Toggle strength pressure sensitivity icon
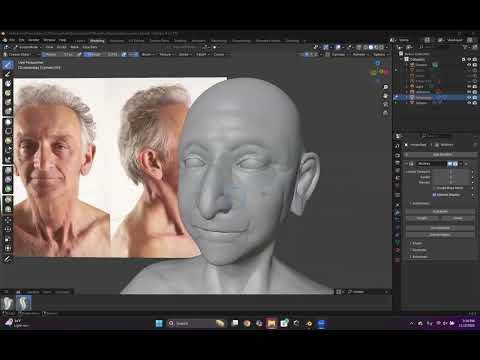 (x=123, y=54)
